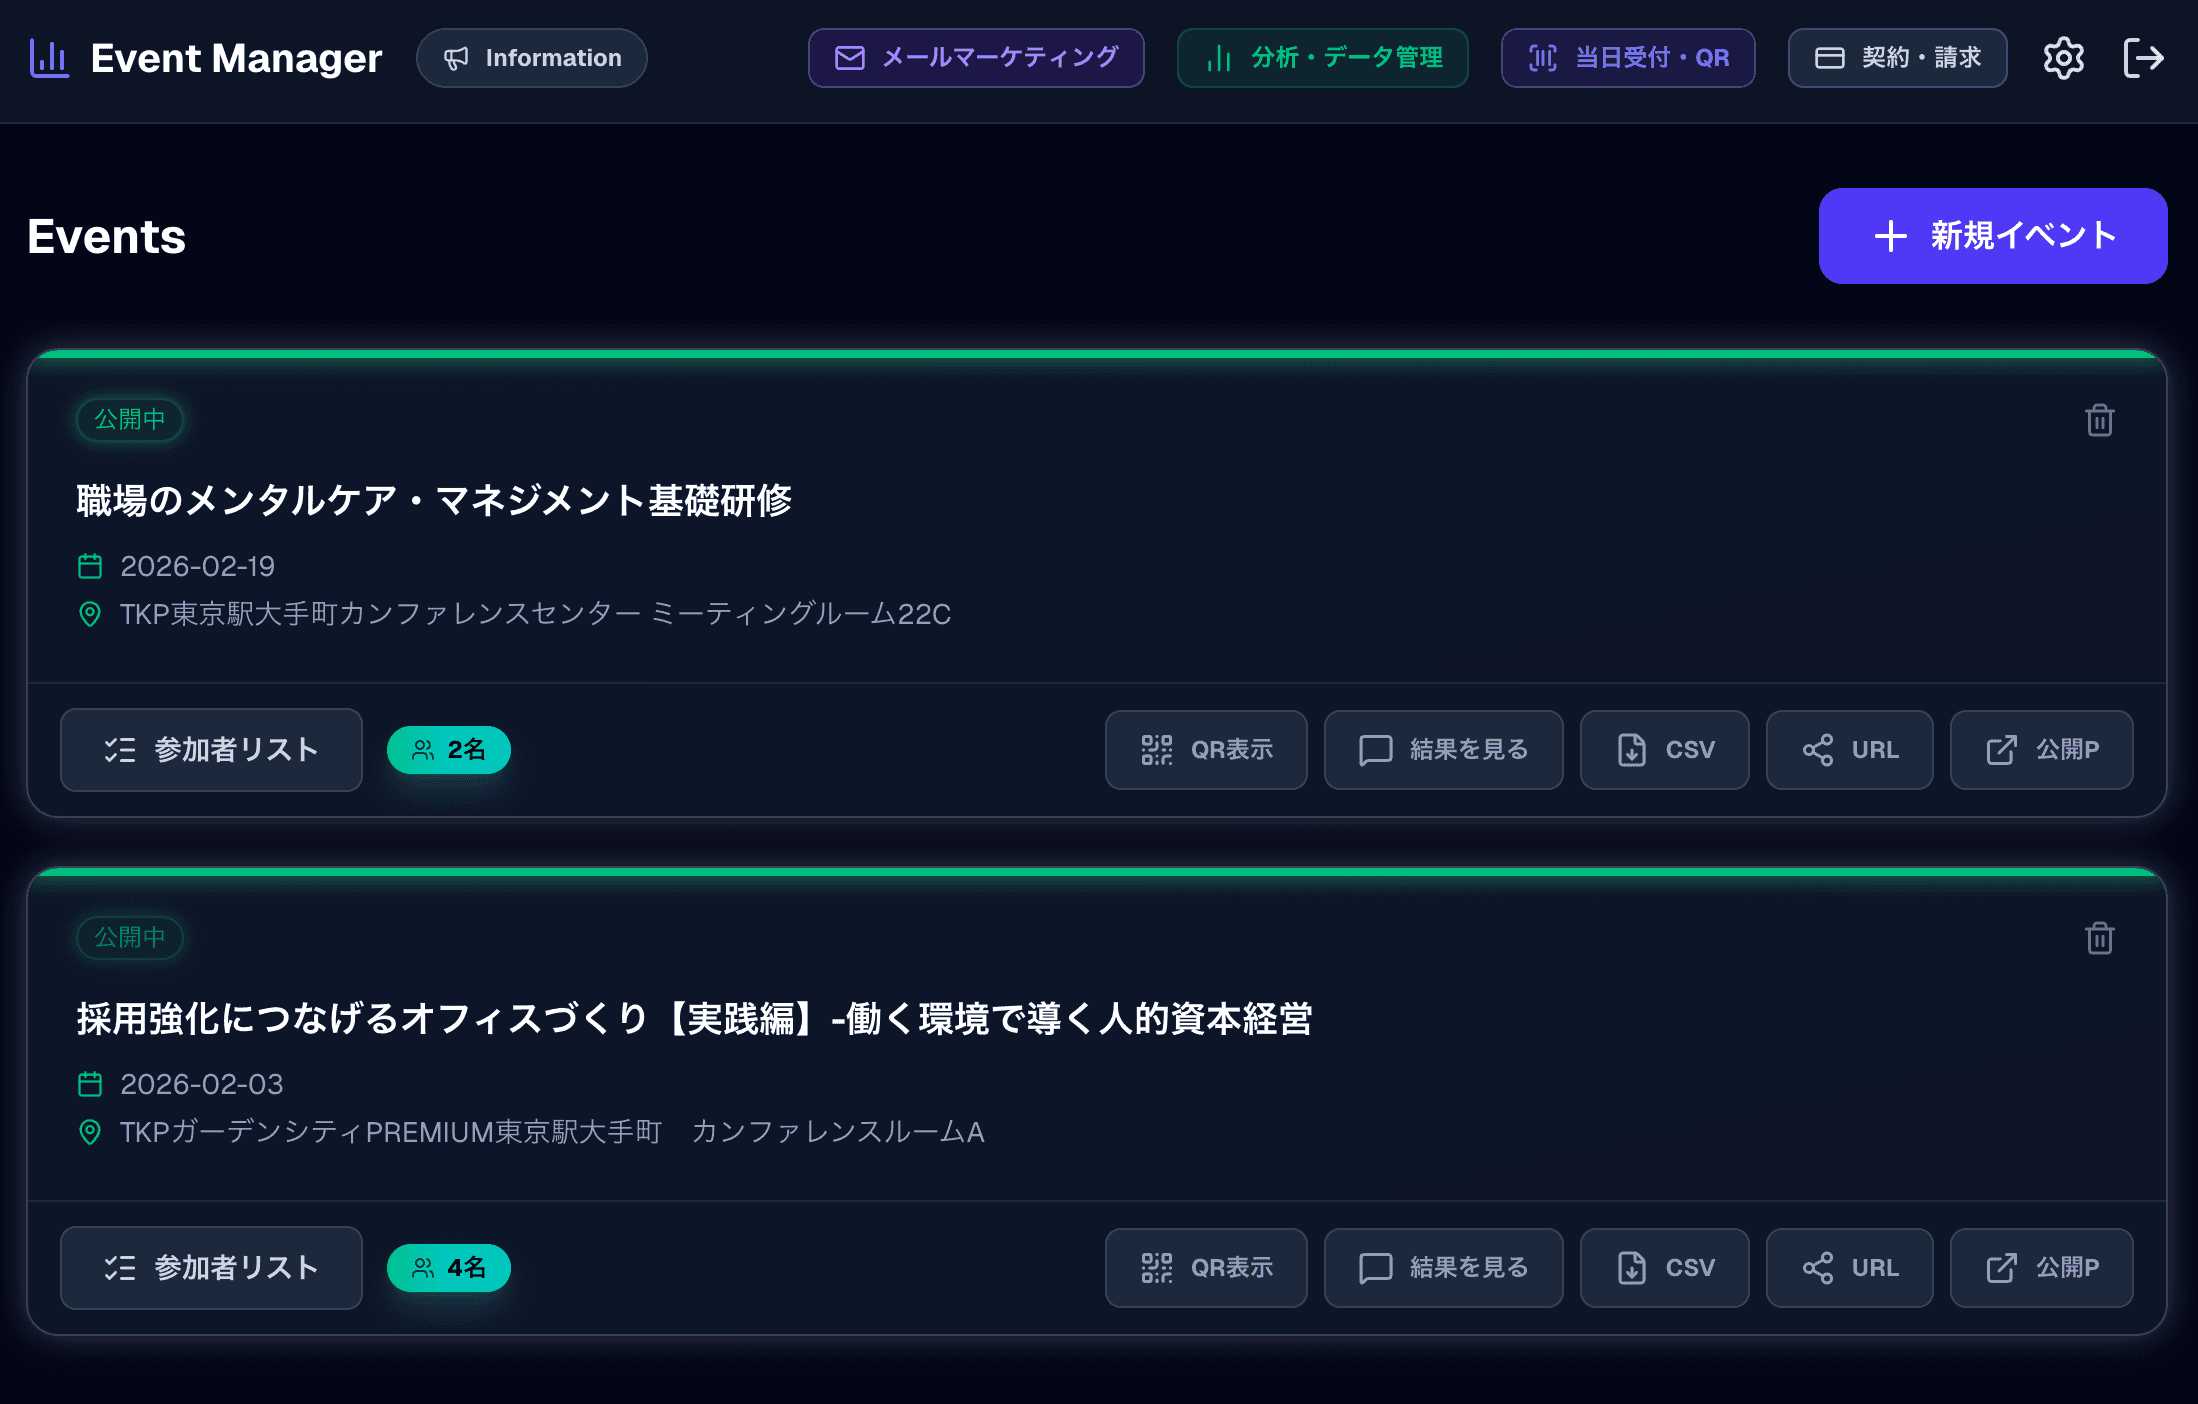2198x1404 pixels.
Task: Click the Event Manager bar chart logo
Action: click(48, 58)
